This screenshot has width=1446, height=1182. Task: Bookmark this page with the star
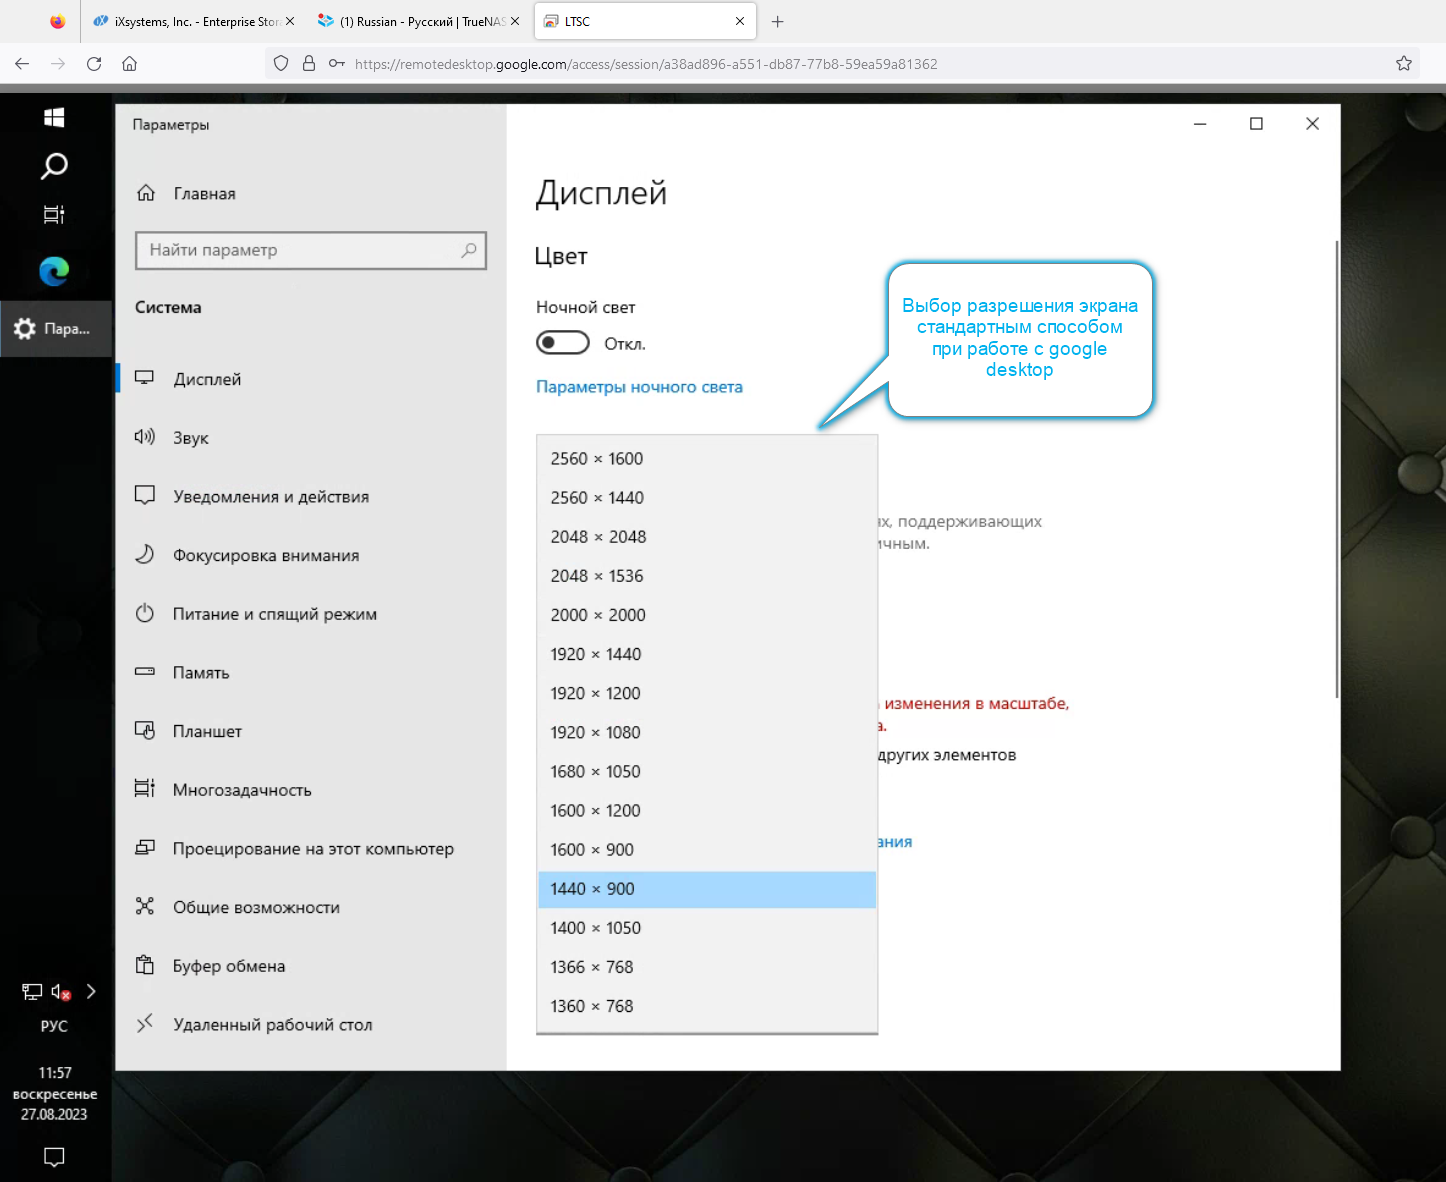tap(1404, 64)
